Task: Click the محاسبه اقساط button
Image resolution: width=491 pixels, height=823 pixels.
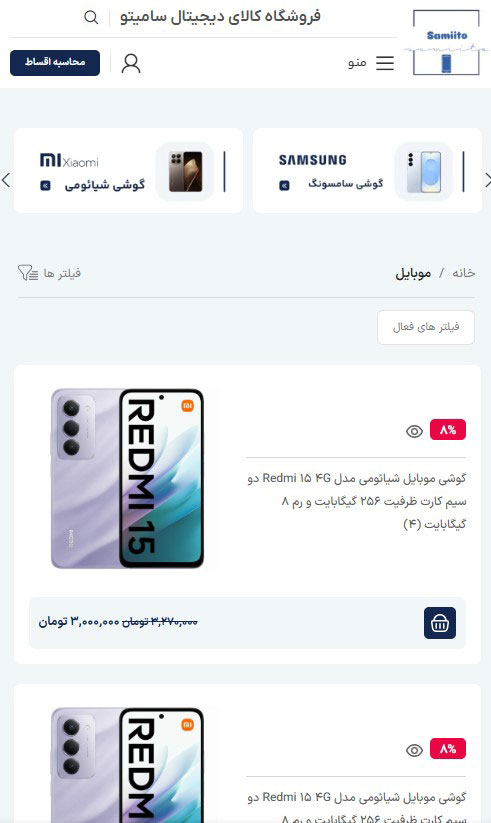Action: tap(55, 63)
